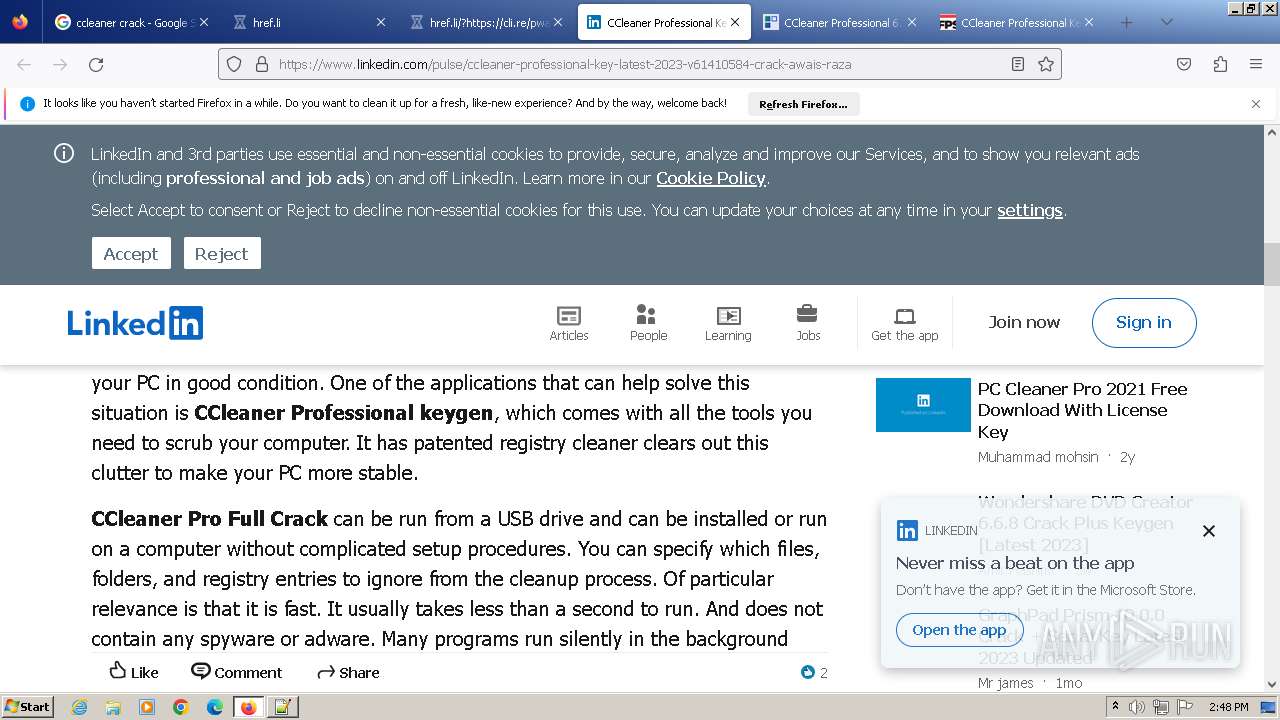Click the Sign in button
The width and height of the screenshot is (1280, 720).
[x=1144, y=322]
